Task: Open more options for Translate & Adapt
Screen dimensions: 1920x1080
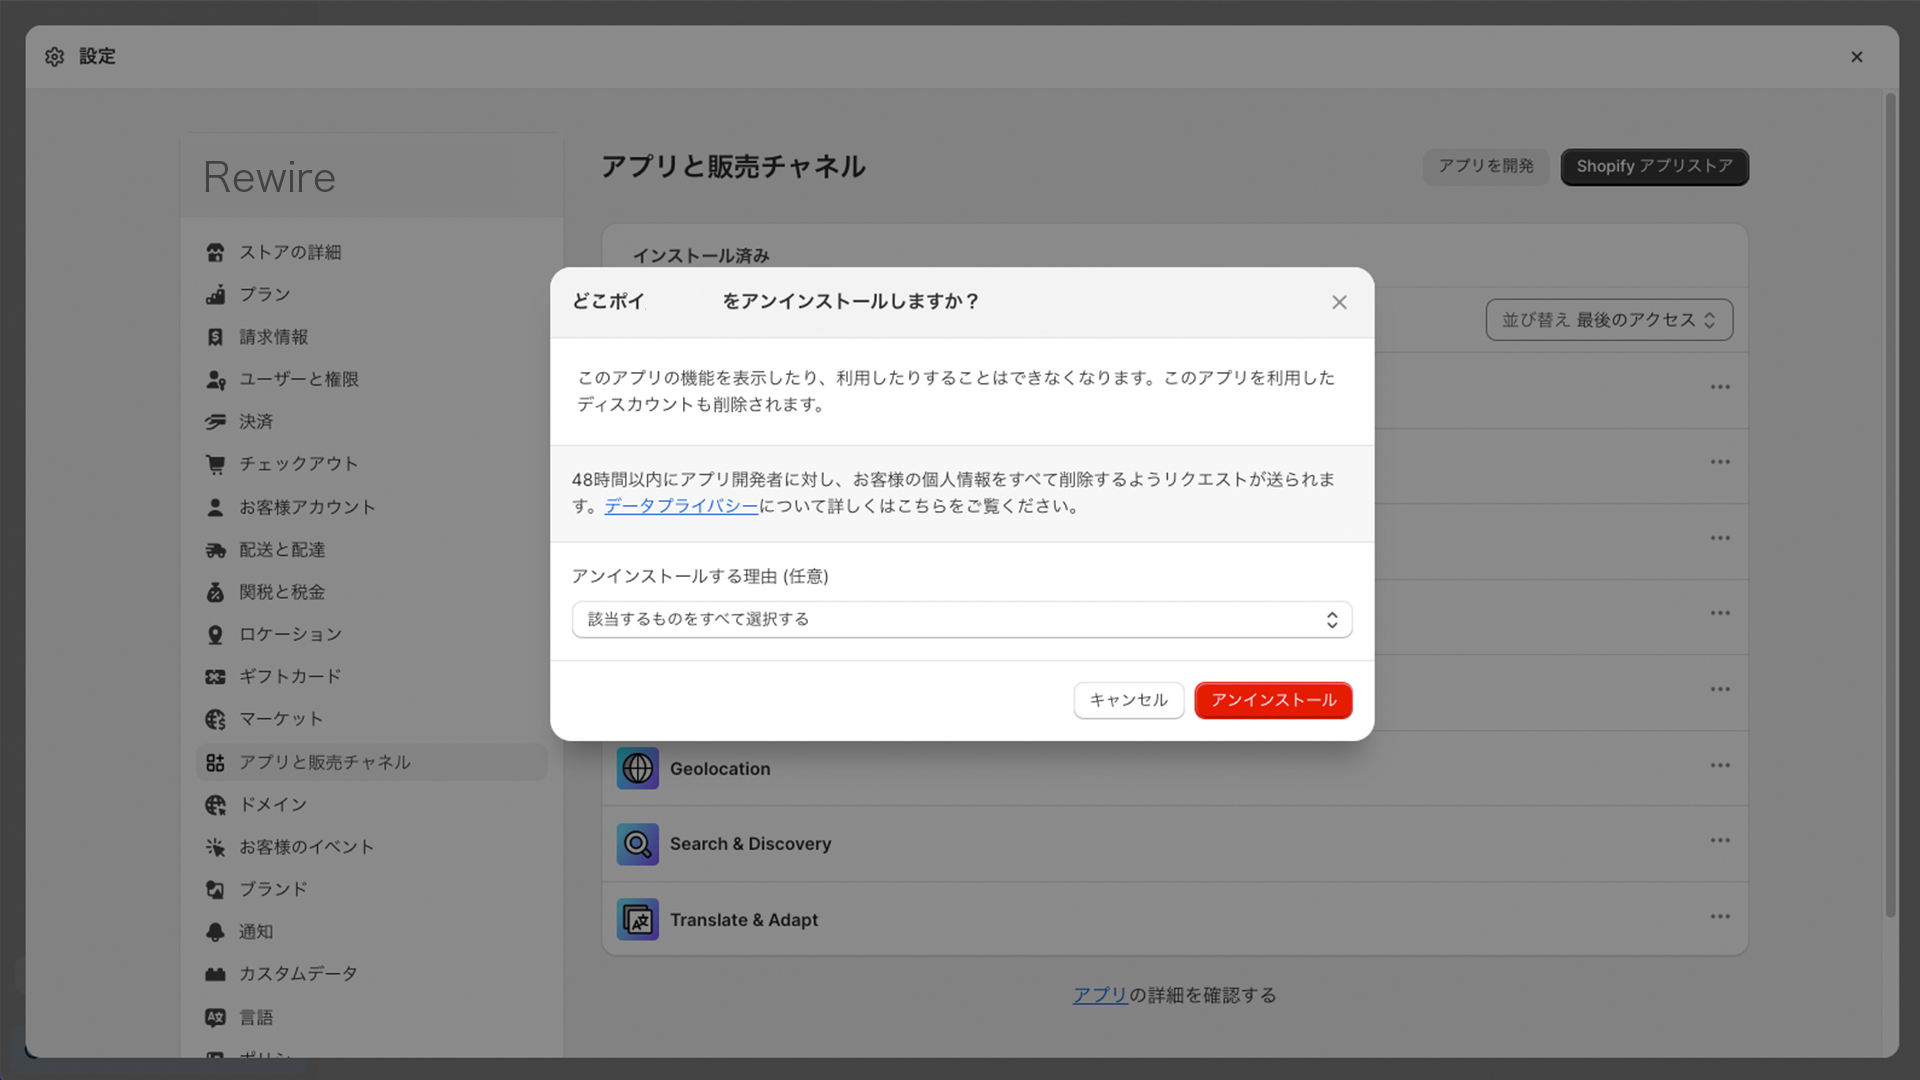Action: [x=1720, y=917]
